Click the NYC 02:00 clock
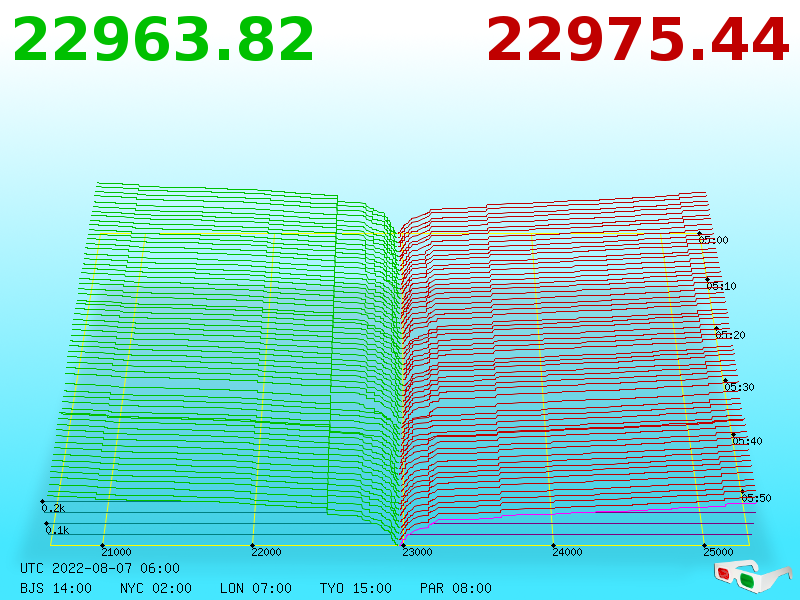The width and height of the screenshot is (800, 600). coord(156,588)
